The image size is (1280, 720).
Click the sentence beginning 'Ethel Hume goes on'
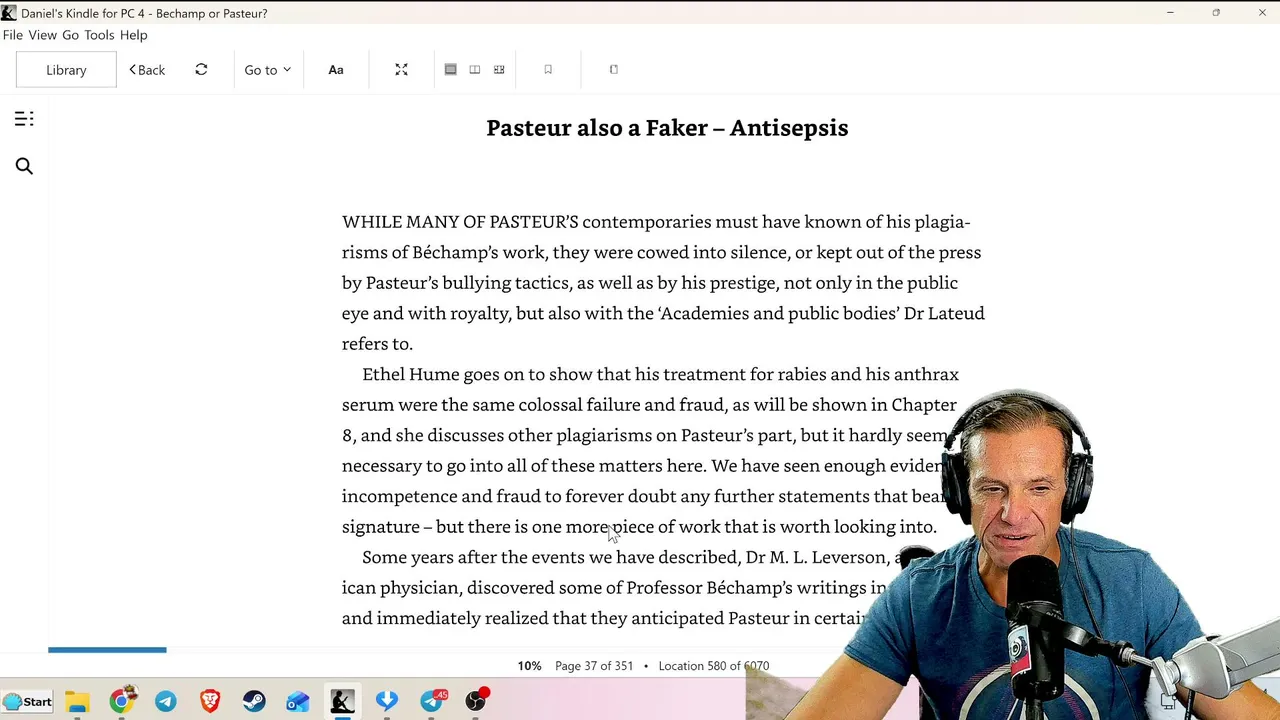click(650, 404)
